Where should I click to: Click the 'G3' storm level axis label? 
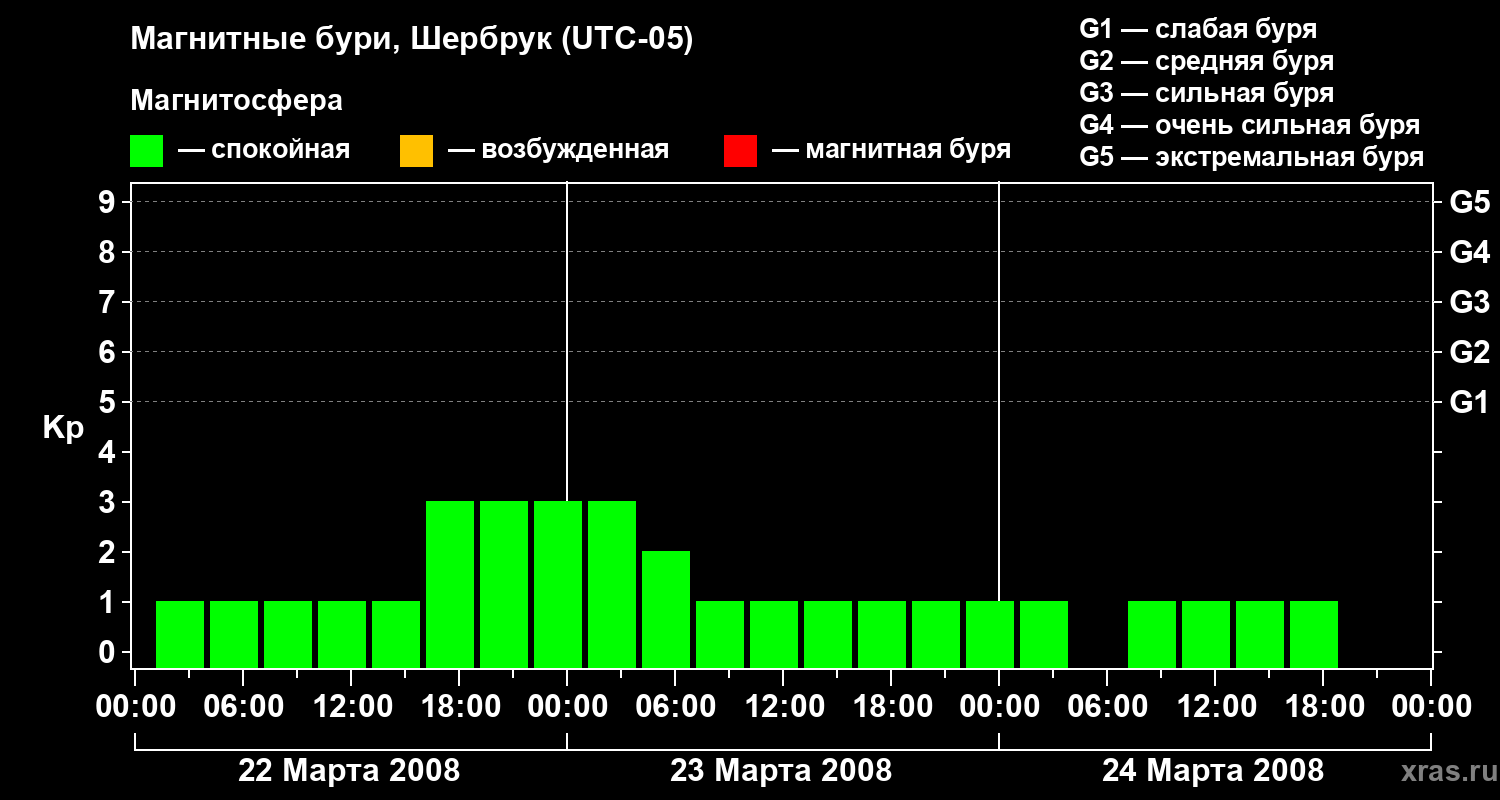[1469, 302]
